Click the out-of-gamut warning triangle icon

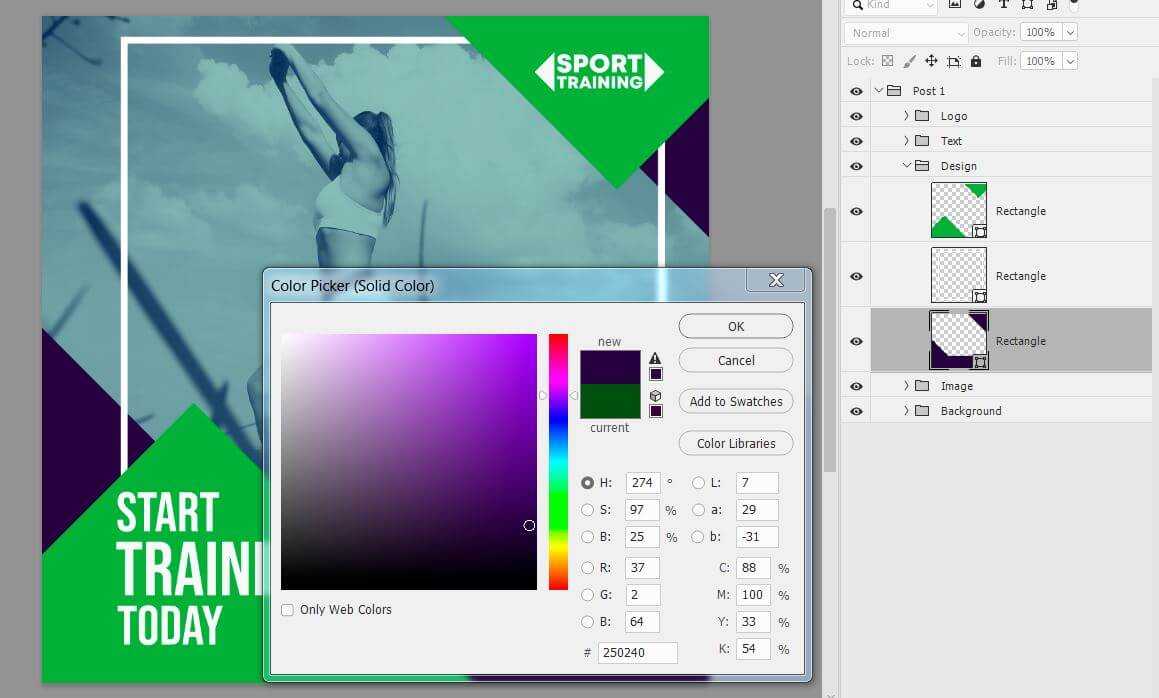(655, 358)
